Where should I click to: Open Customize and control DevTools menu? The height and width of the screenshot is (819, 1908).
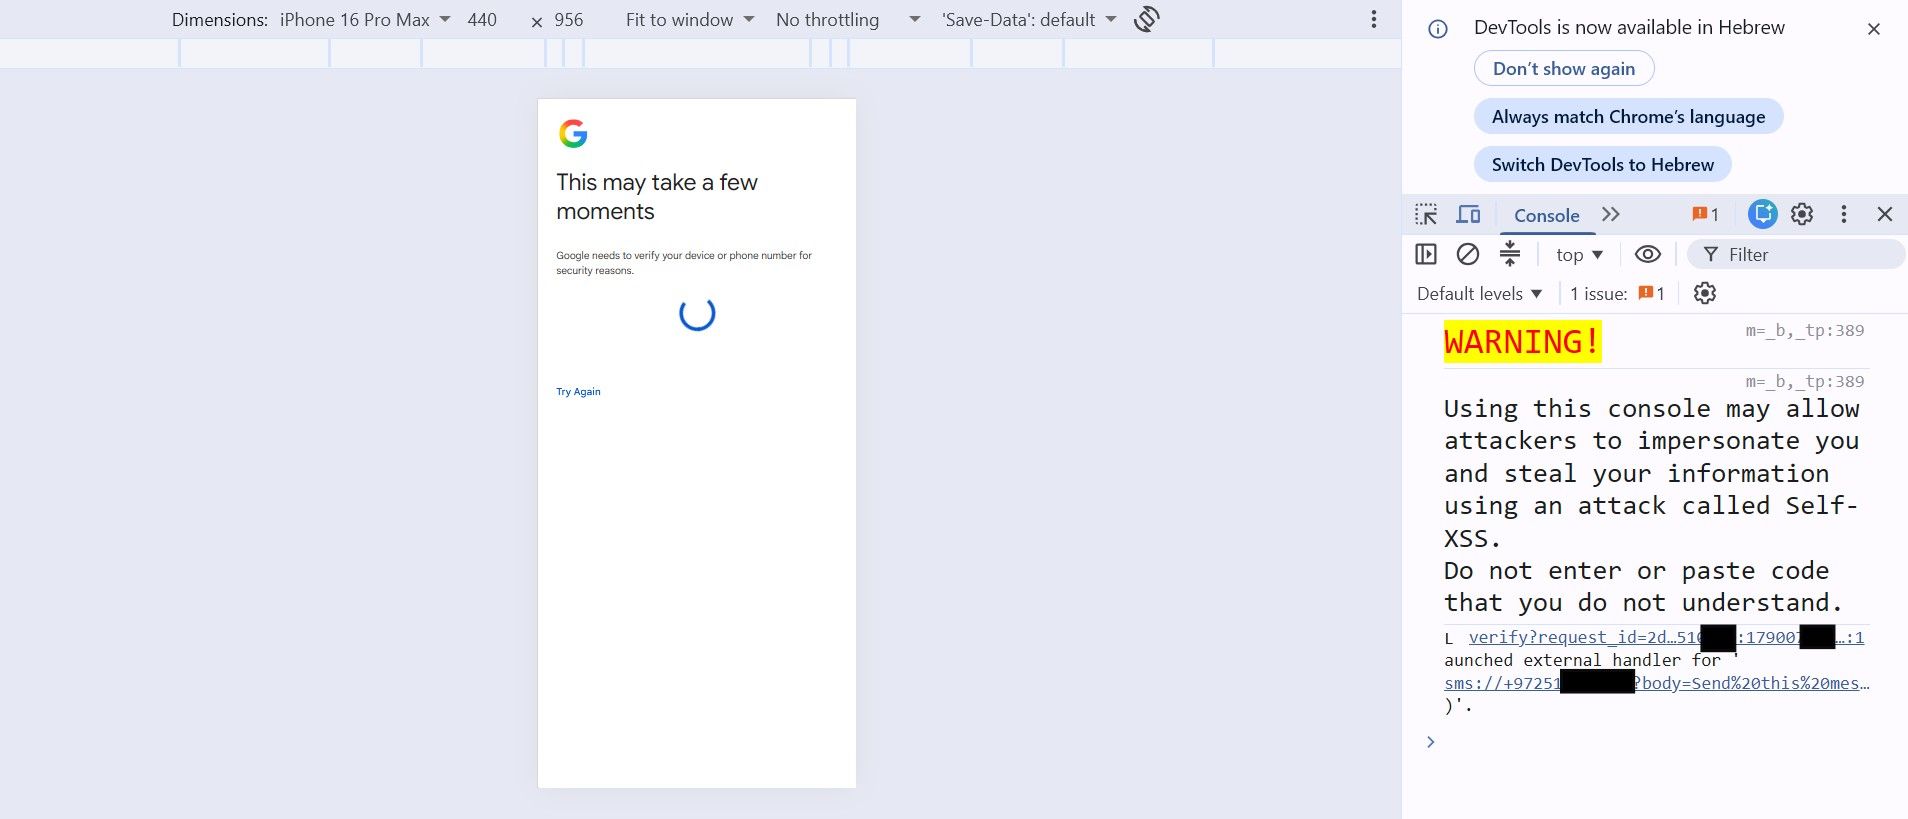[x=1844, y=214]
